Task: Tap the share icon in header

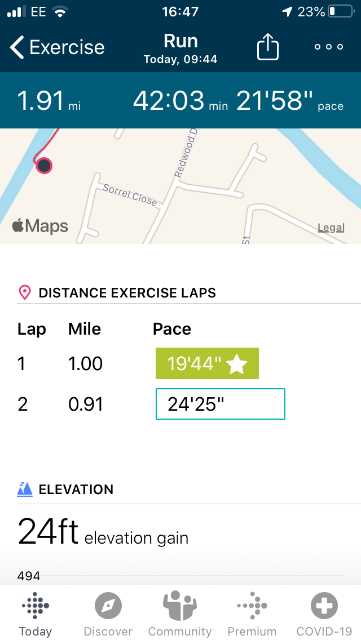Action: (x=267, y=47)
